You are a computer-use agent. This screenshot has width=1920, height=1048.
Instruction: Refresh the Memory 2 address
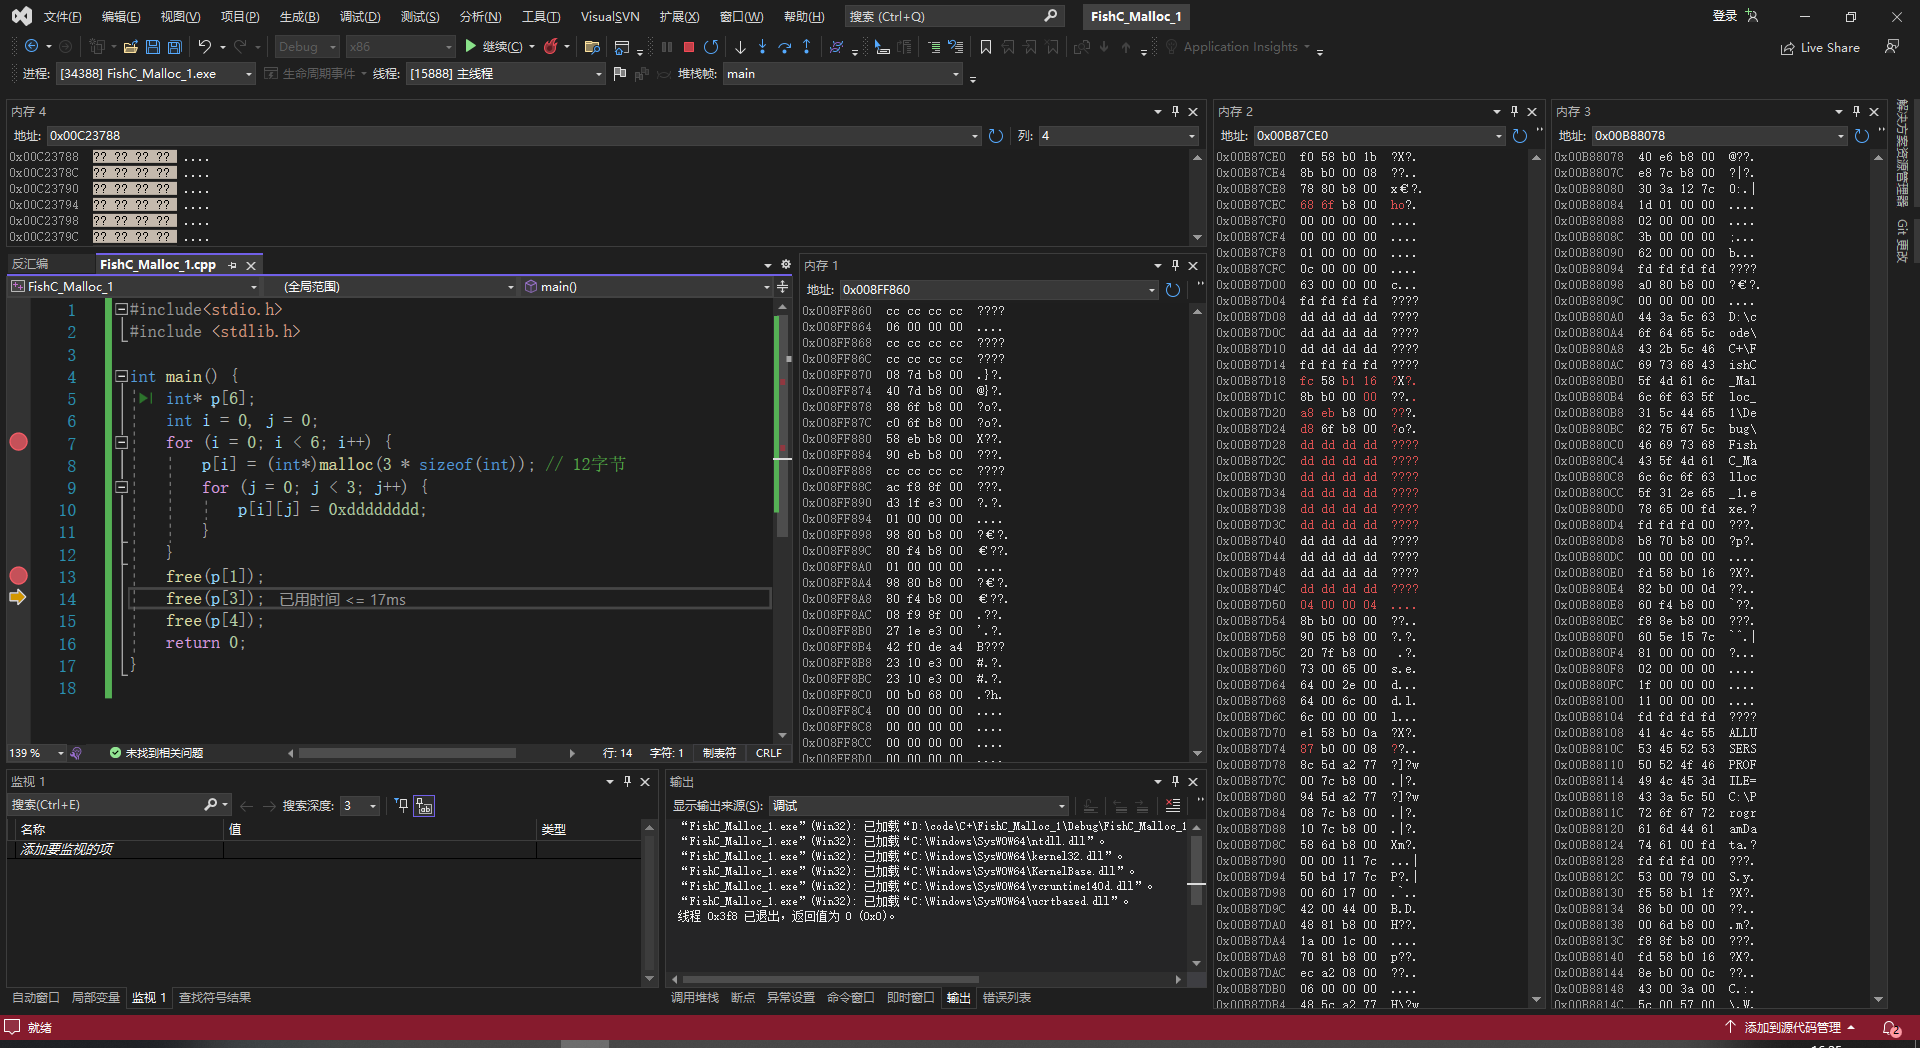[x=1520, y=136]
